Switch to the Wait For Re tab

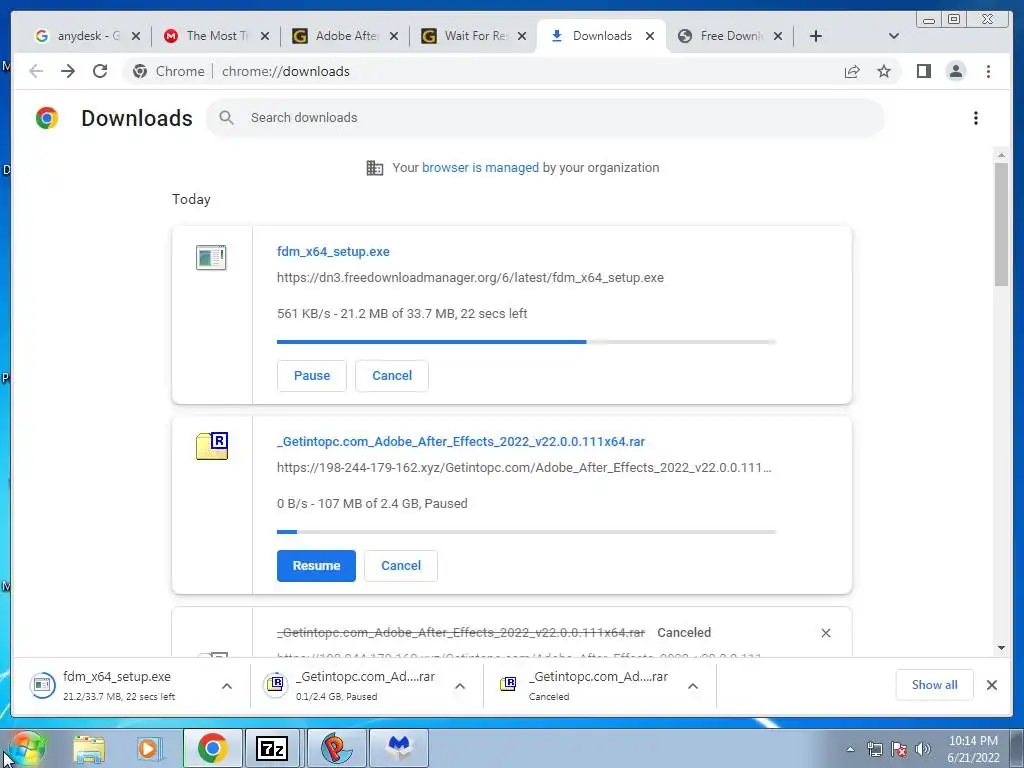tap(473, 36)
